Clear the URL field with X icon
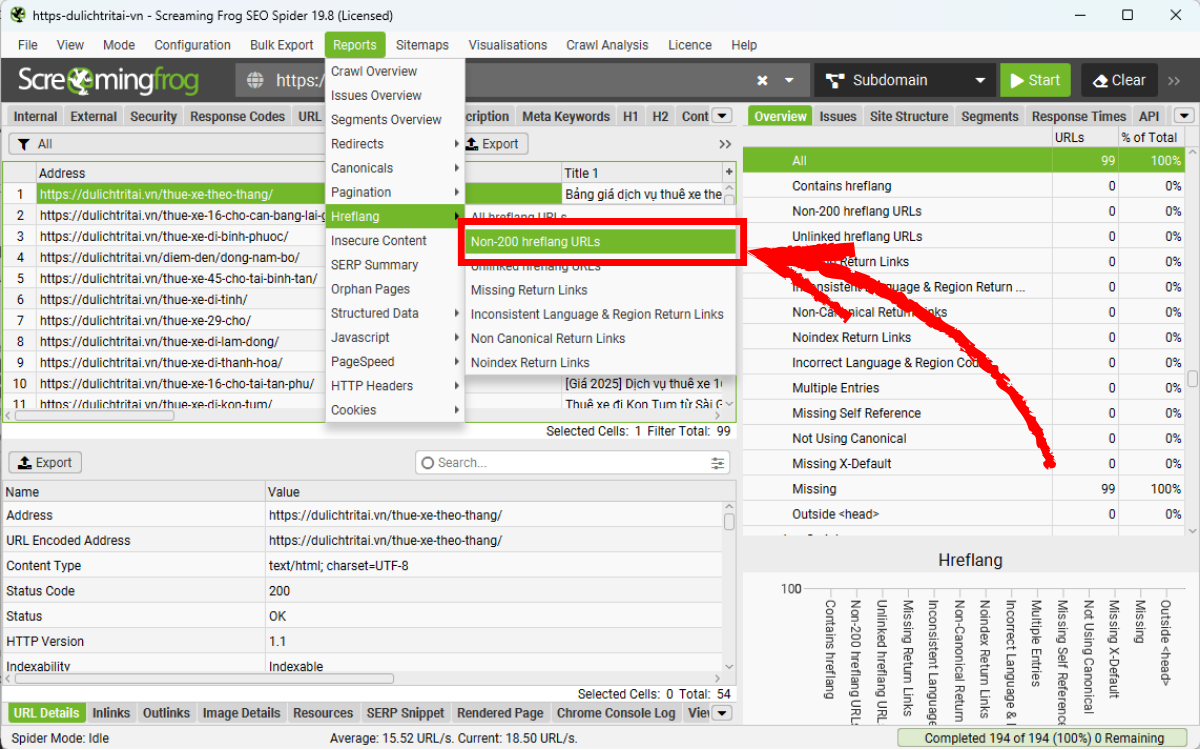The width and height of the screenshot is (1200, 750). (762, 81)
